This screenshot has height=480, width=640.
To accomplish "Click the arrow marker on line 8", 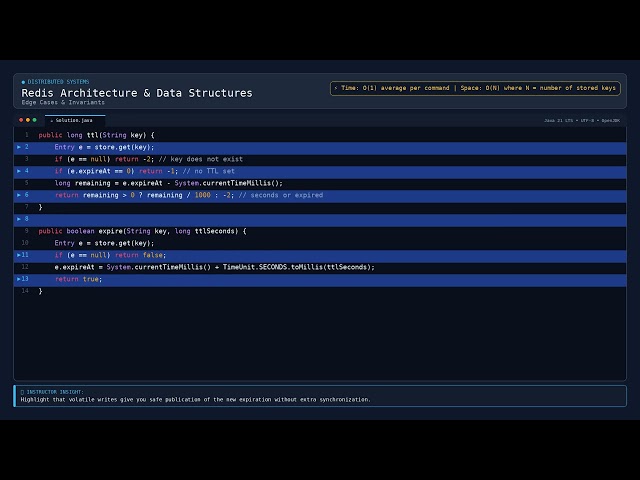I will click(19, 219).
